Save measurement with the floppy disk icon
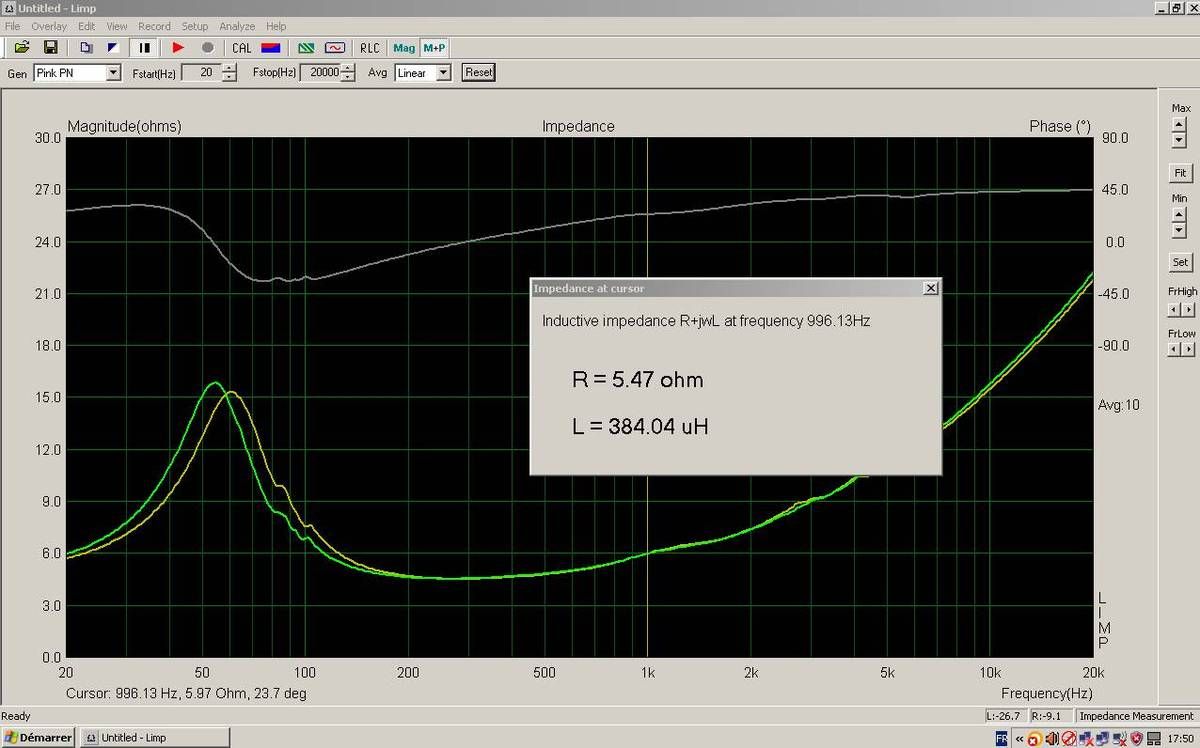 50,47
